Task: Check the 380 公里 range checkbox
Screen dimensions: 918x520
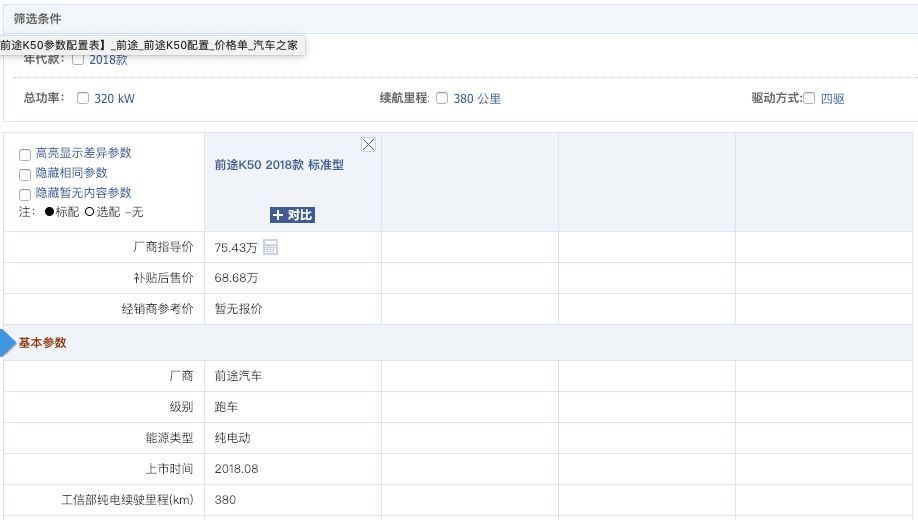Action: coord(442,99)
